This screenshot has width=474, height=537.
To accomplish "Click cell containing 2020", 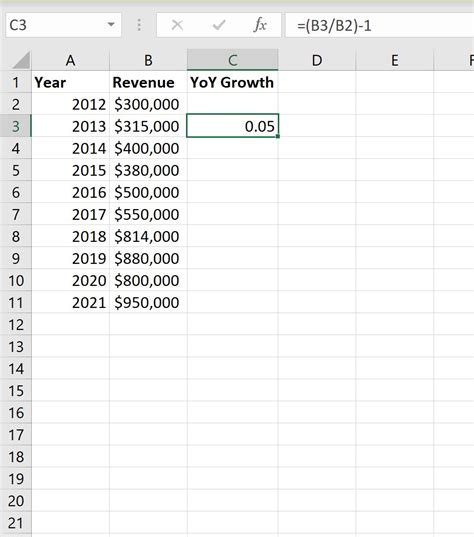I will click(x=71, y=280).
